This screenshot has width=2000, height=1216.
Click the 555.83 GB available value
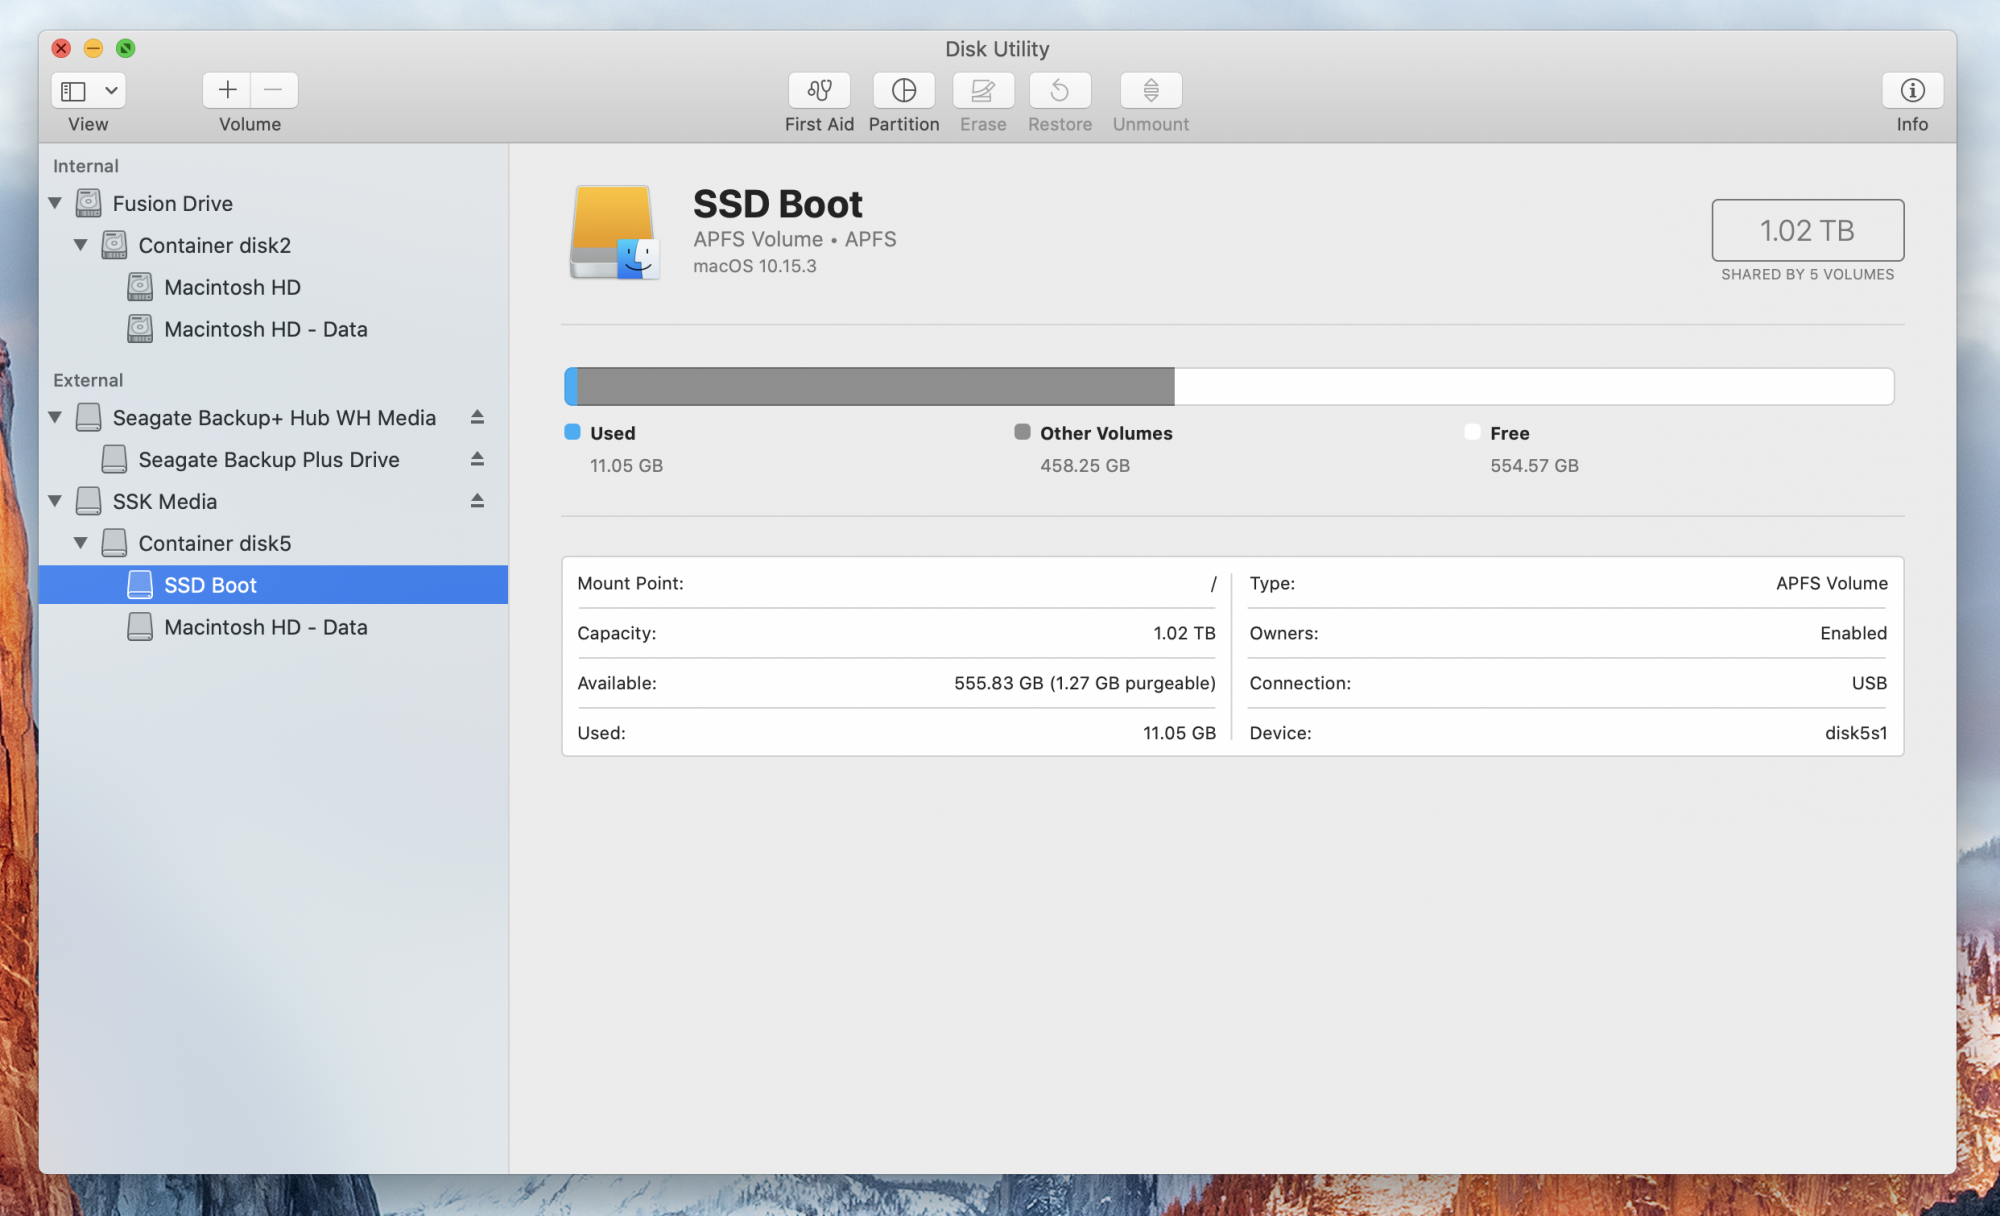point(1085,683)
